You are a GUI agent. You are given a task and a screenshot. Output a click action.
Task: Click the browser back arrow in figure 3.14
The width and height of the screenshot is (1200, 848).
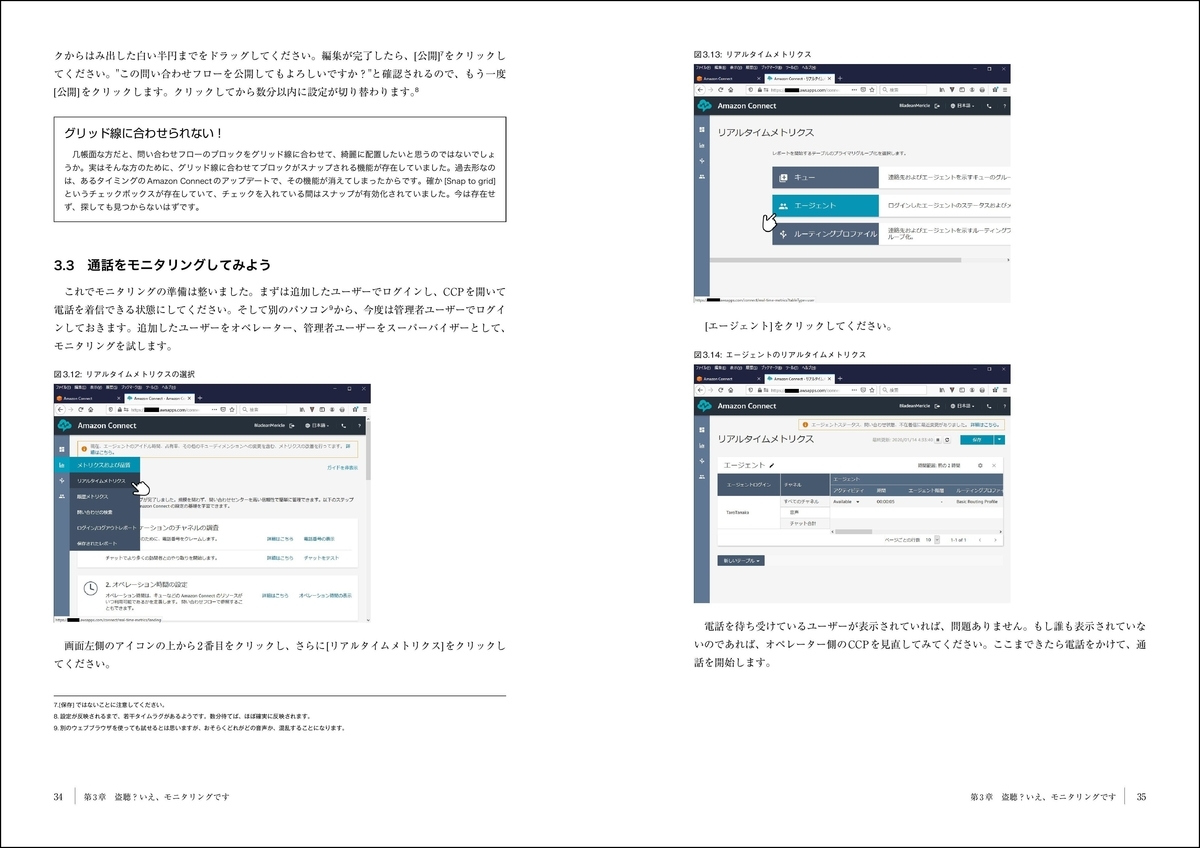[x=700, y=389]
